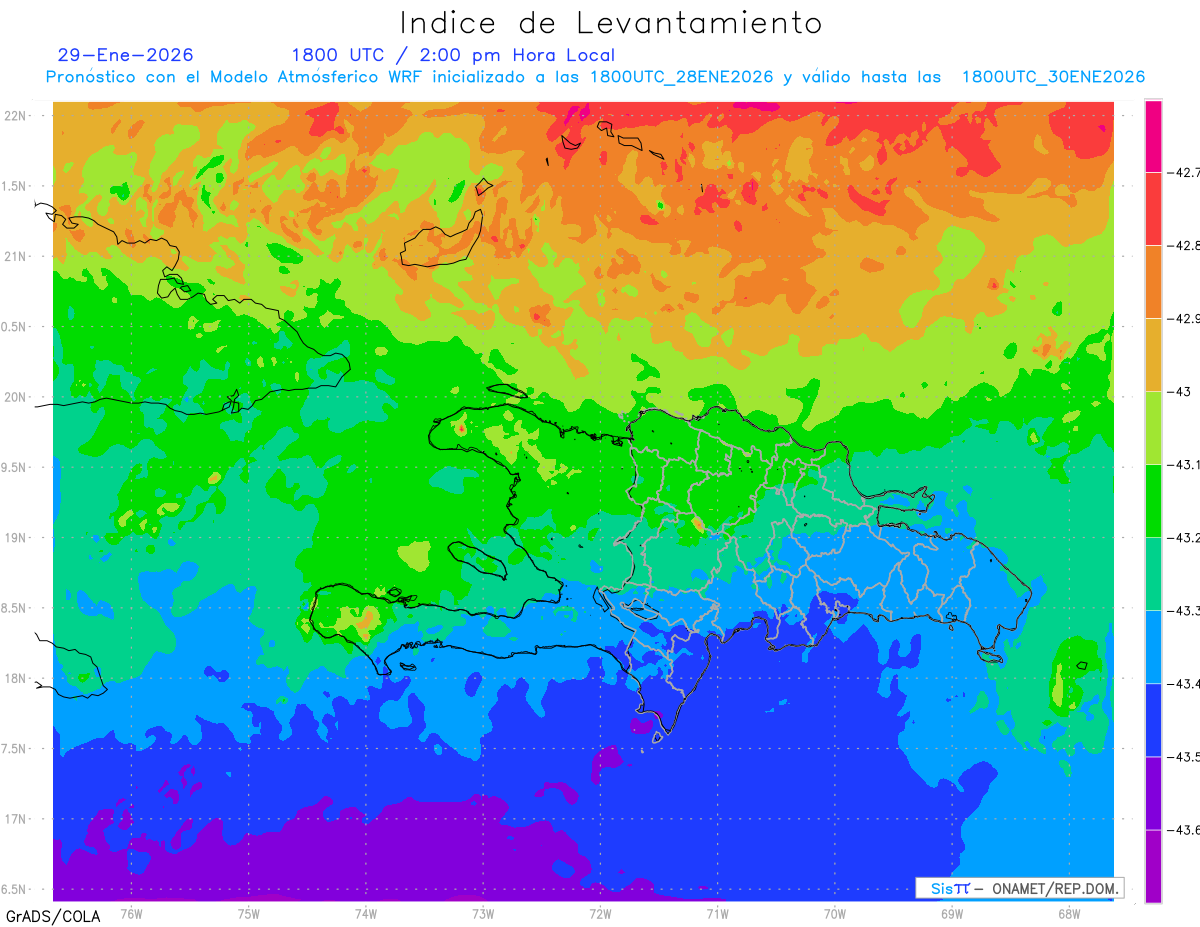Click the light blue swatch between -43.3 and -43.4
Viewport: 1200px width, 927px height.
coord(1153,646)
